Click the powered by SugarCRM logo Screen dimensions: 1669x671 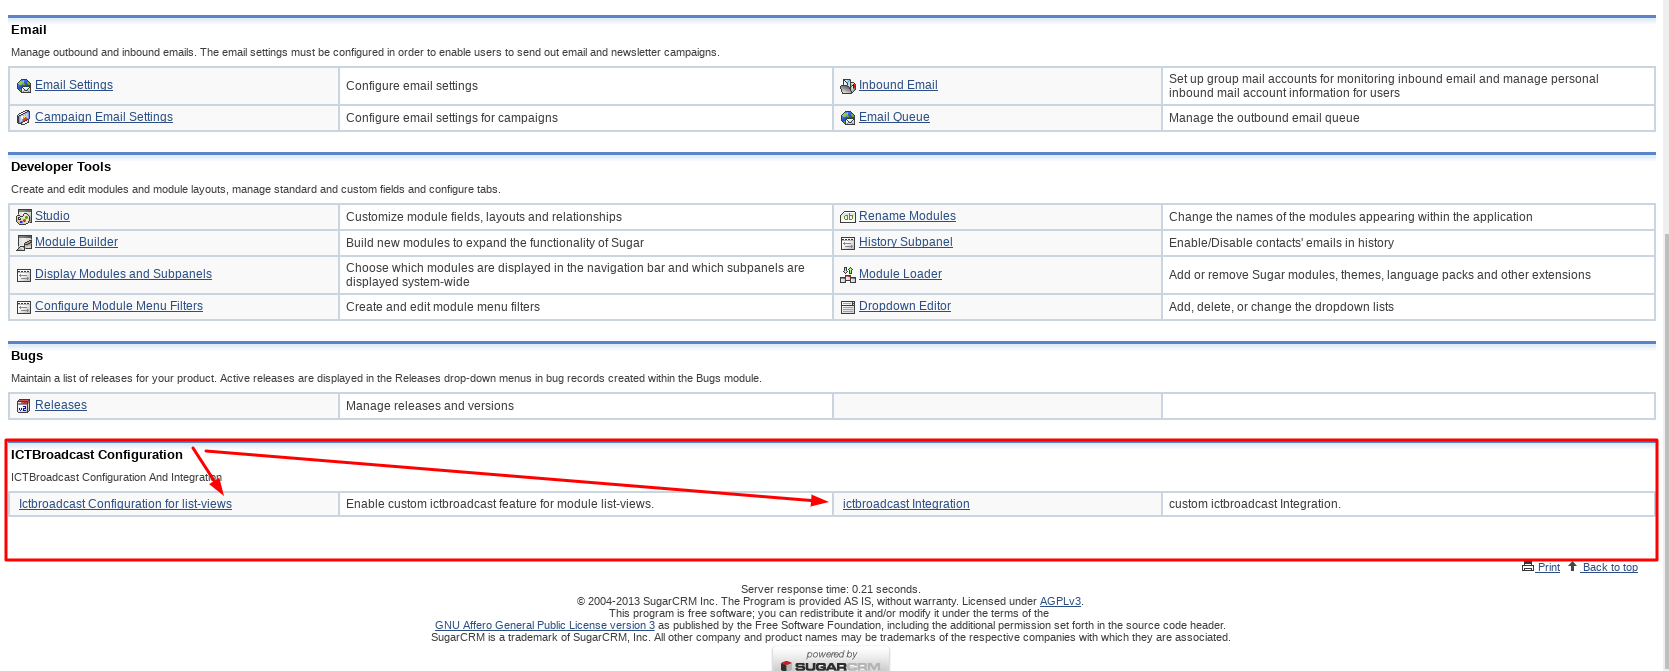(831, 659)
